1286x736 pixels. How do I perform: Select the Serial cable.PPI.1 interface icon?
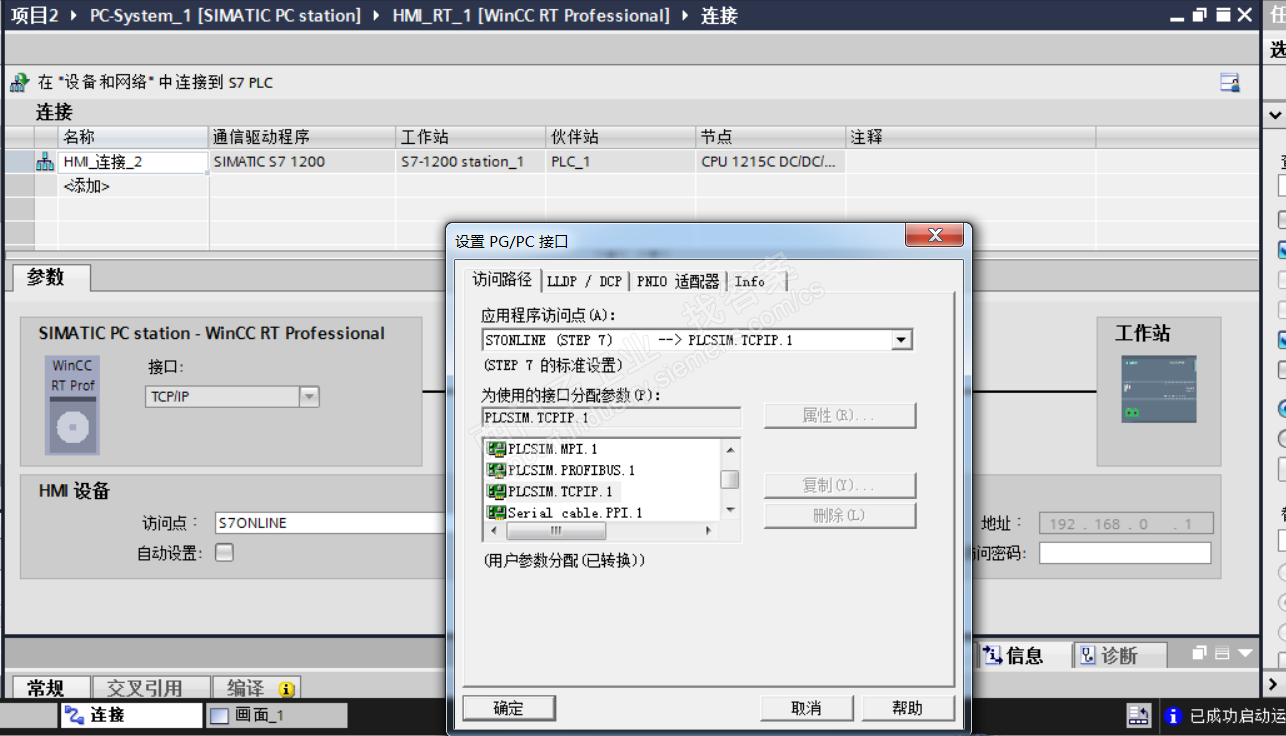pos(496,512)
